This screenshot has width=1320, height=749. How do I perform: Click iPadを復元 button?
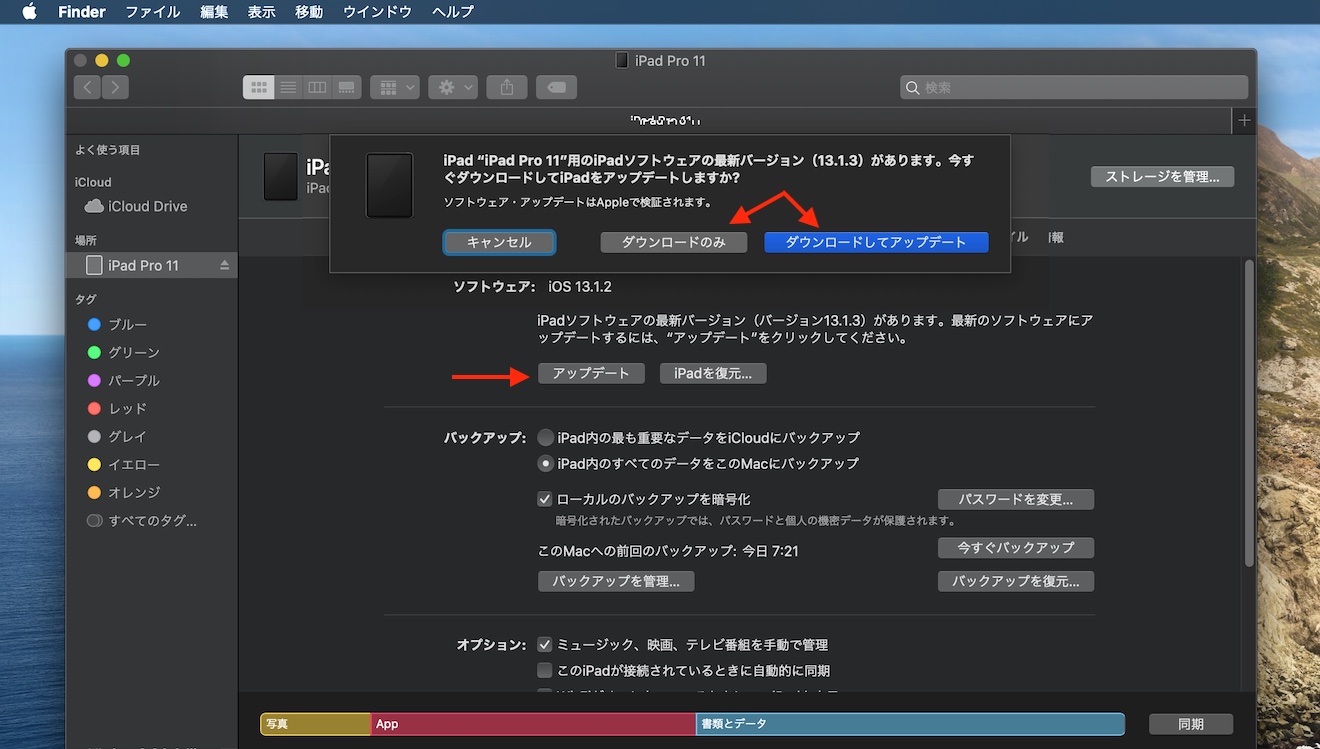[713, 373]
